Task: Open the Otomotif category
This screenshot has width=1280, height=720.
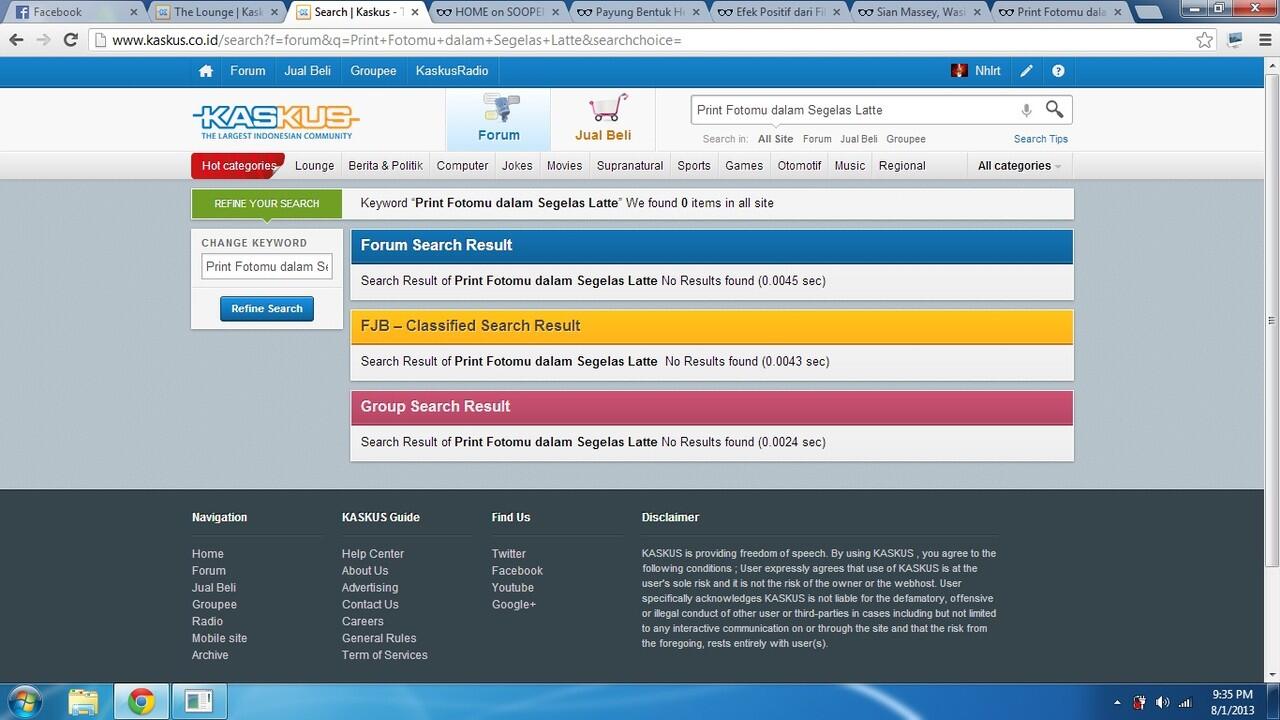Action: [799, 166]
